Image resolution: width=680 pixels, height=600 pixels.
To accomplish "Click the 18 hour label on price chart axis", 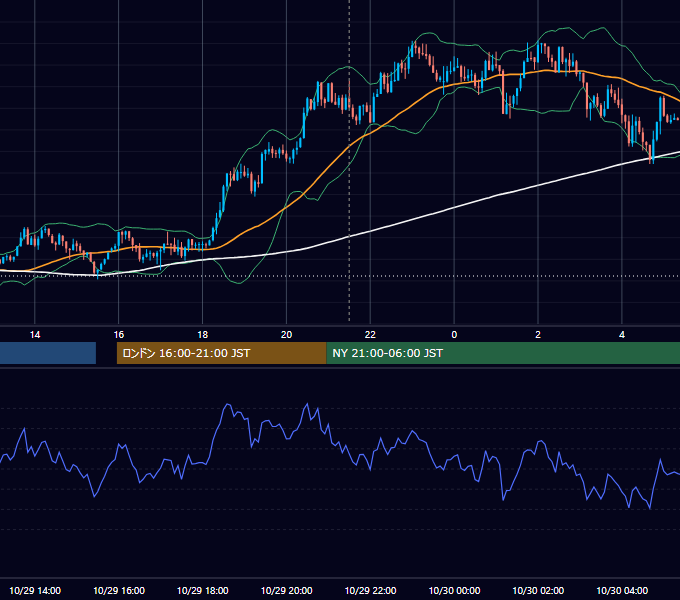I will click(203, 335).
